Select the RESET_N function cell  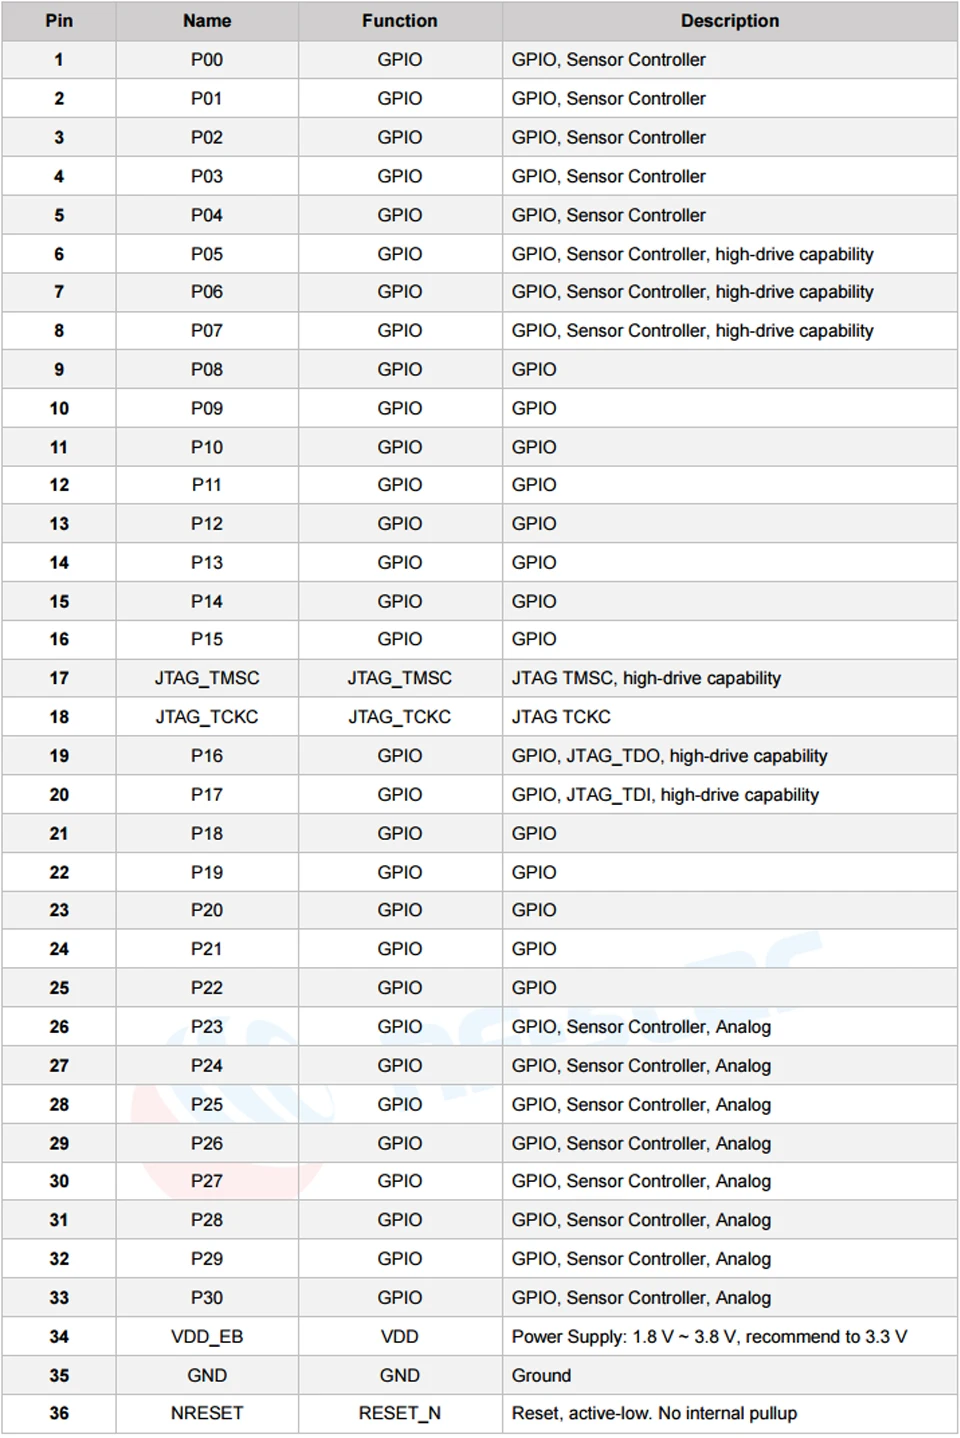coord(400,1413)
